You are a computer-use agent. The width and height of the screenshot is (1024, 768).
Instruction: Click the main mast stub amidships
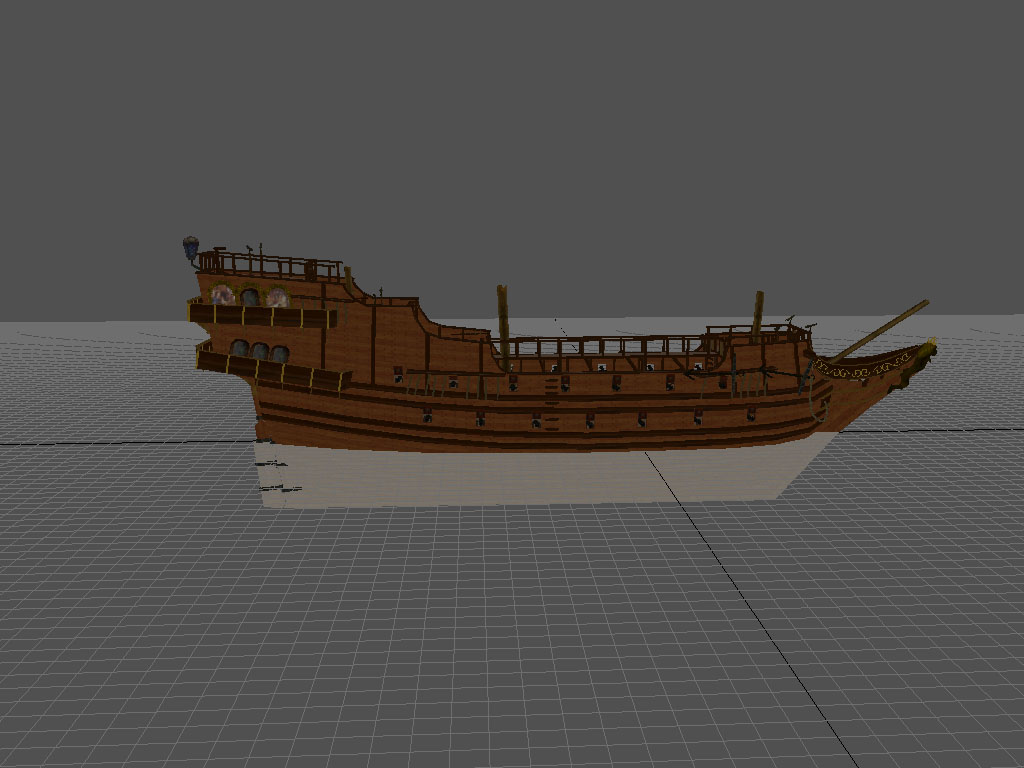pos(503,328)
